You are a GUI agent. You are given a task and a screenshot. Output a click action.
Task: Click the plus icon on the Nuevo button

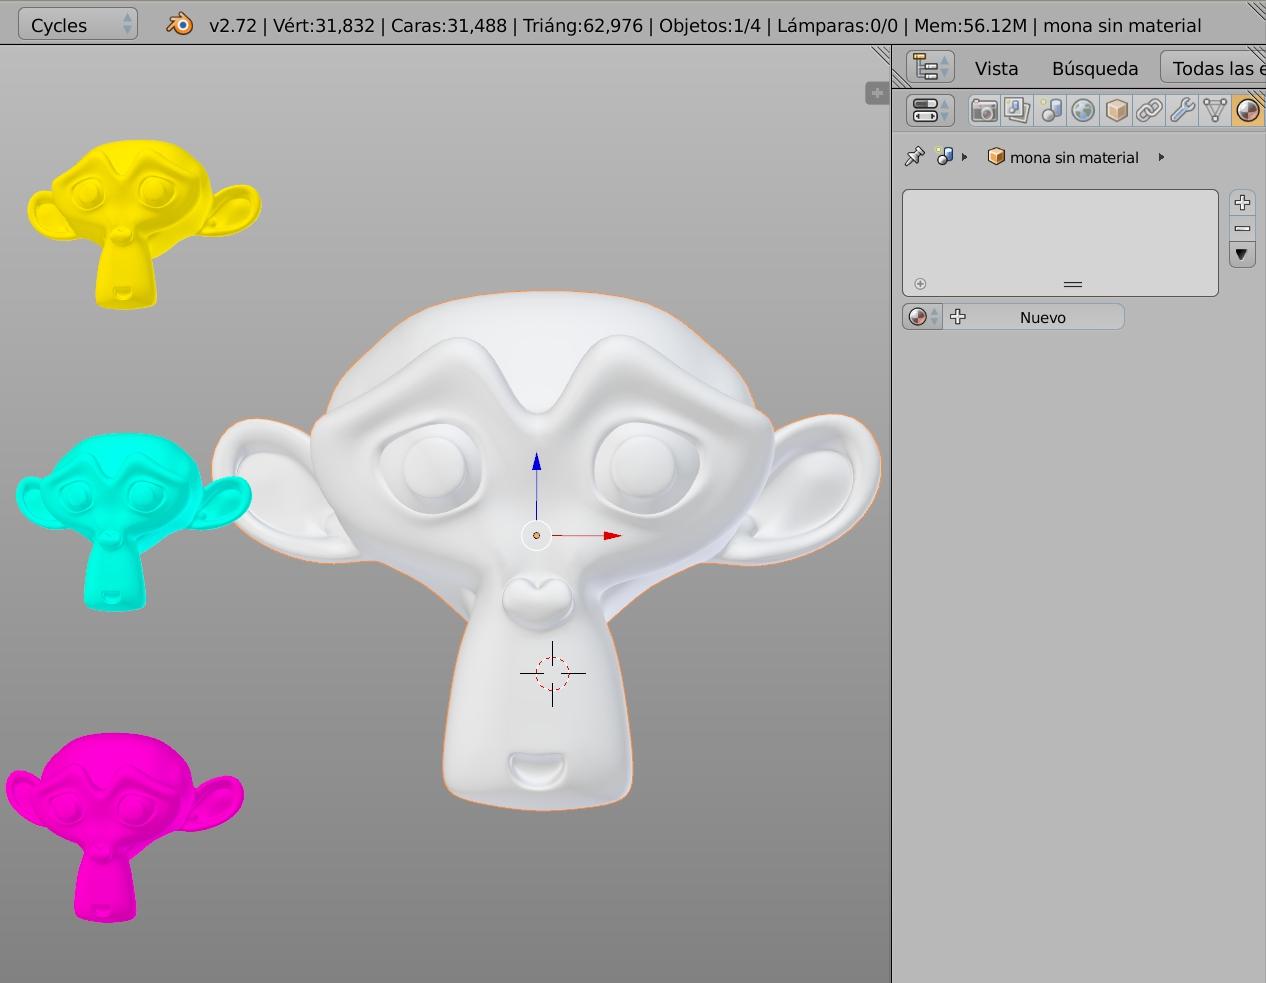958,317
